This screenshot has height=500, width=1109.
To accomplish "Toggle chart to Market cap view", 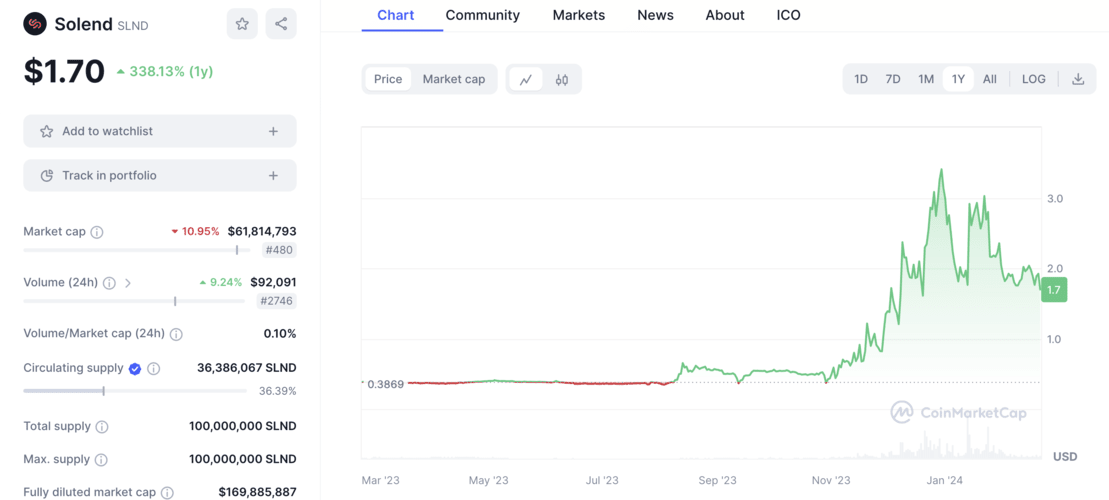I will tap(453, 79).
